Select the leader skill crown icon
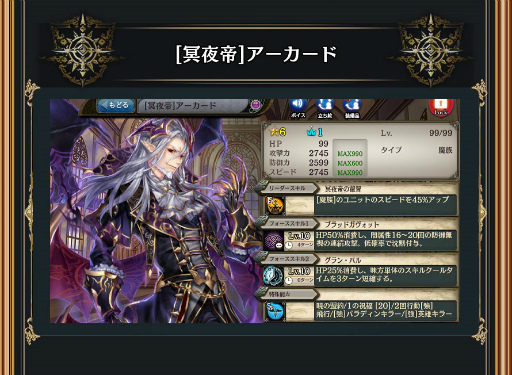This screenshot has width=512, height=375. pos(275,205)
